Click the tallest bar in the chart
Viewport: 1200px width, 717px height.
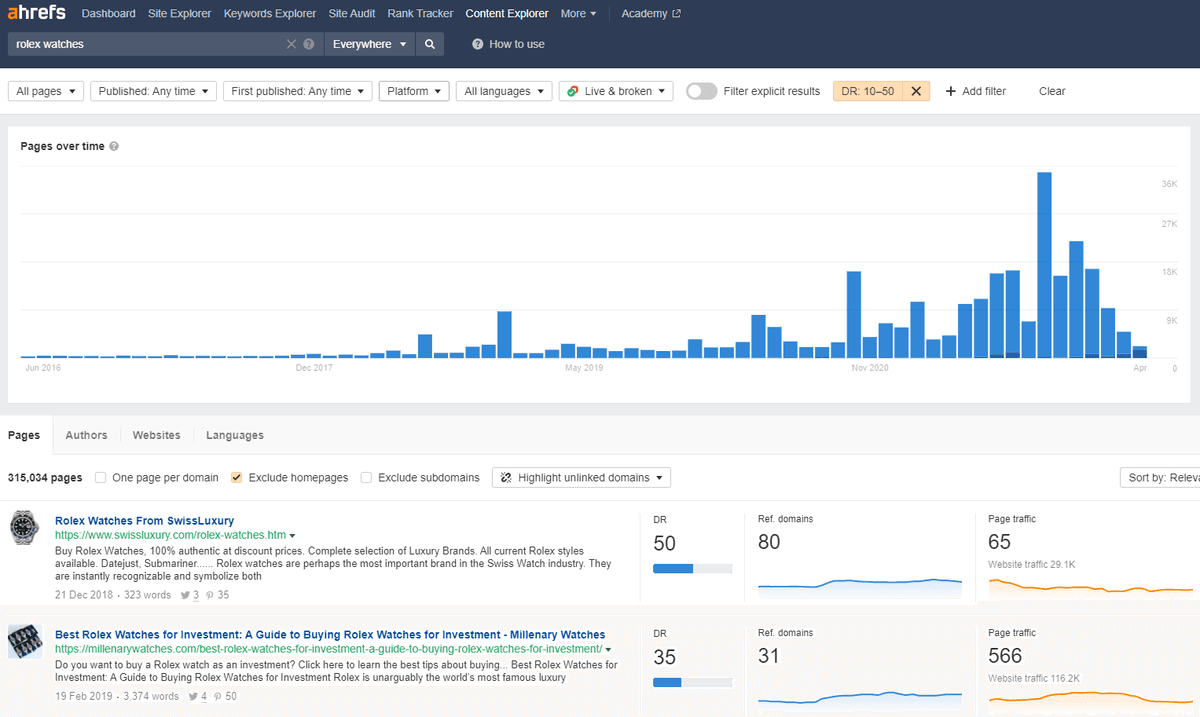point(1044,265)
